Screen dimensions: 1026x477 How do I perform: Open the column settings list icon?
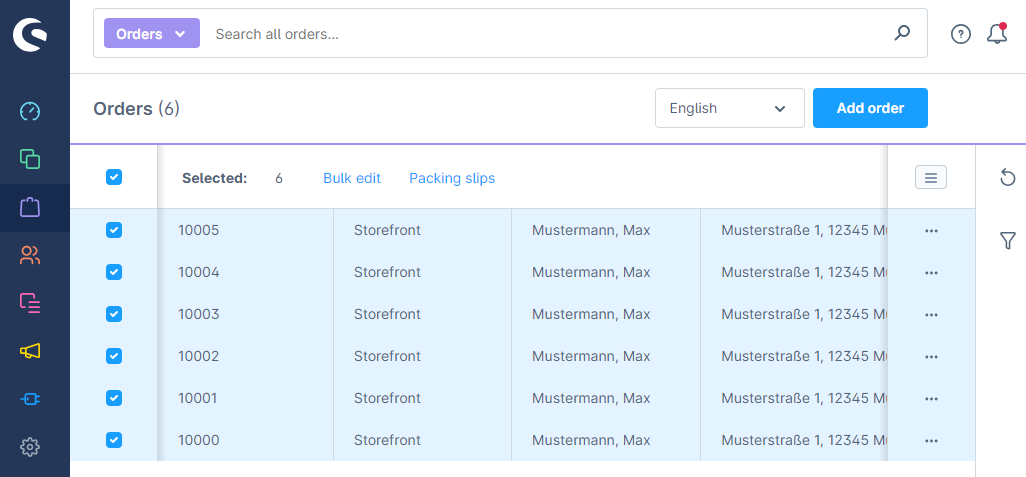pos(930,177)
